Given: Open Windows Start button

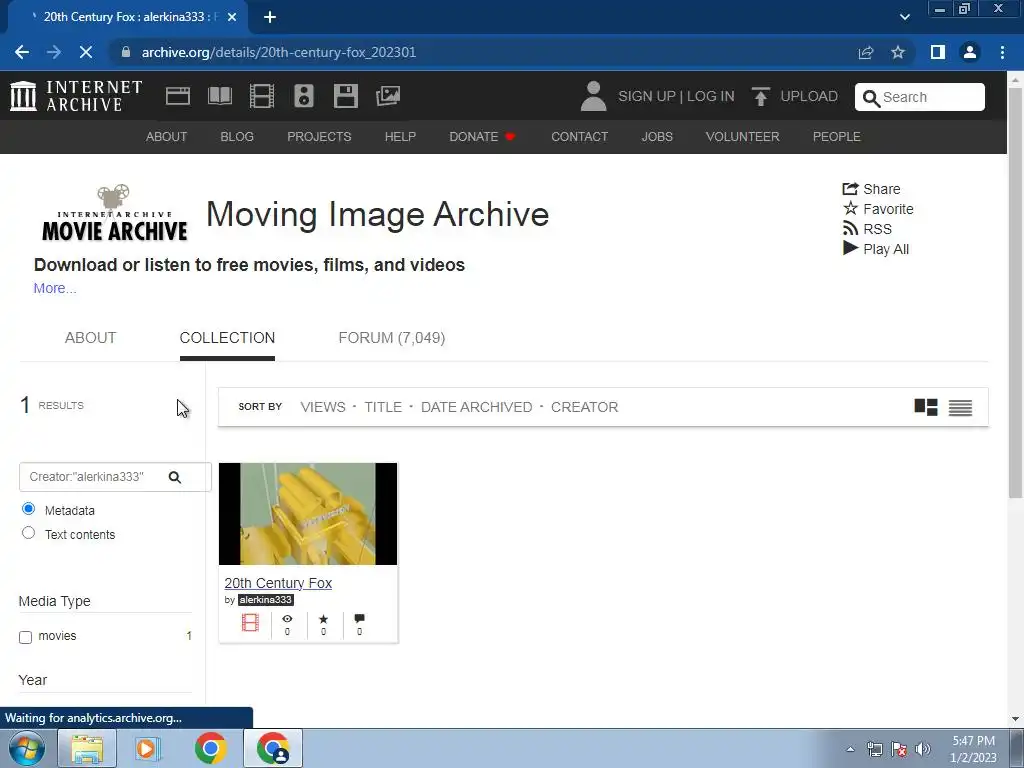Looking at the screenshot, I should click(25, 748).
